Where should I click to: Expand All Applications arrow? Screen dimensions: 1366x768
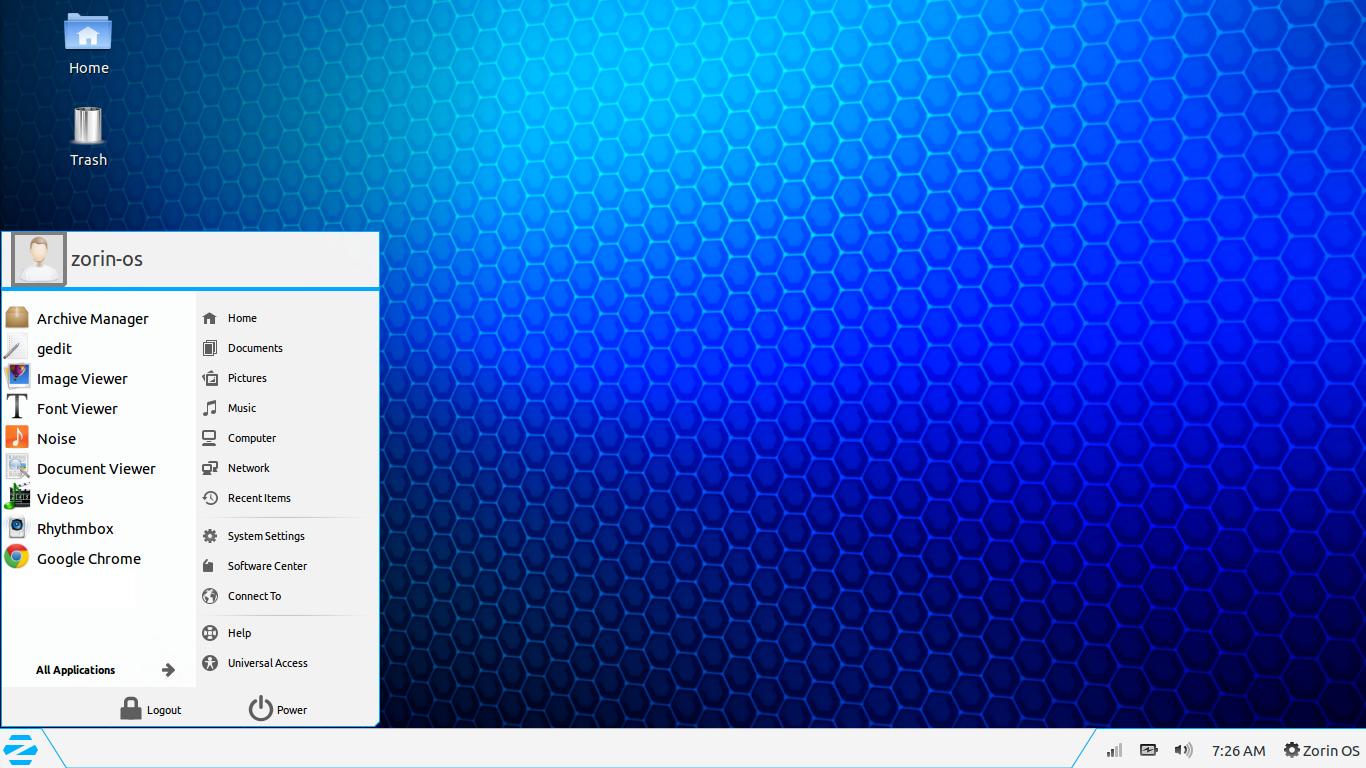(x=168, y=670)
